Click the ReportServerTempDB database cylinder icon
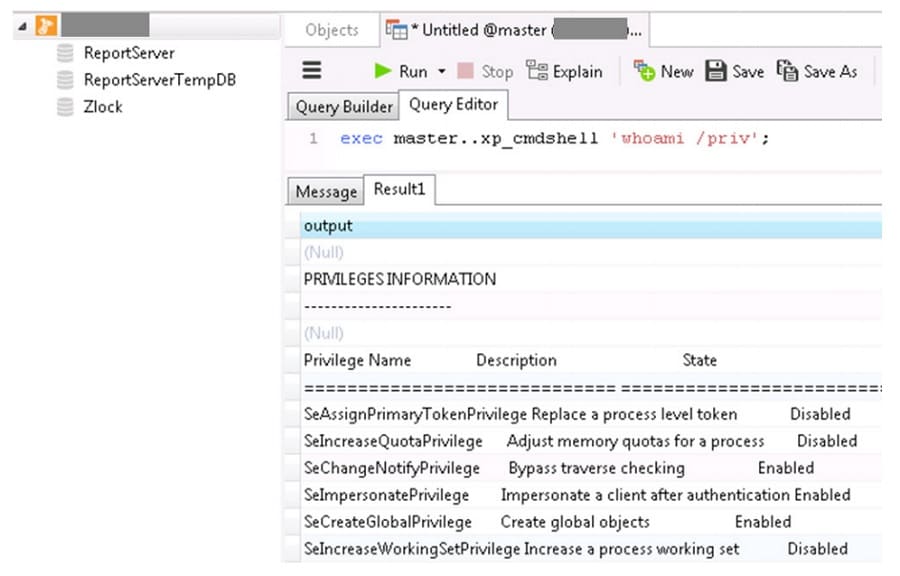Viewport: 900px width, 576px height. pyautogui.click(x=65, y=80)
